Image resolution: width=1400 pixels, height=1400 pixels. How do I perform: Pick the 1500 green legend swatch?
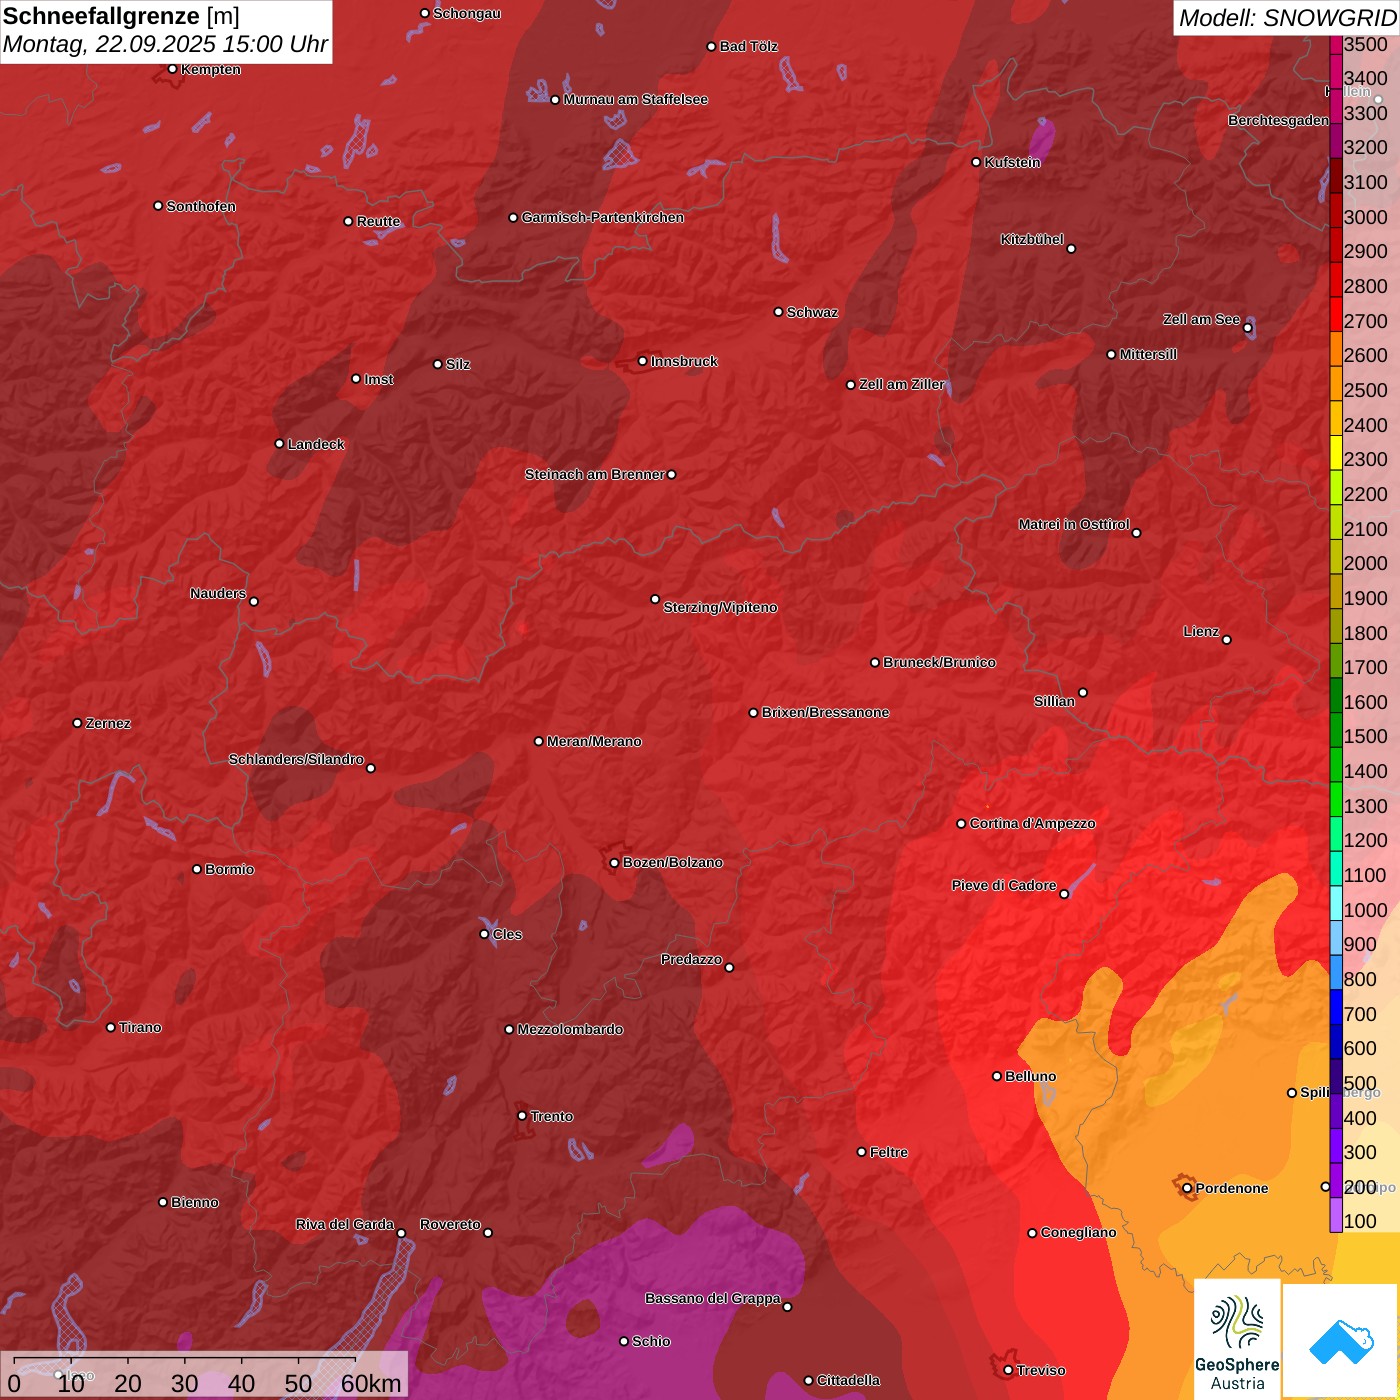[1336, 730]
